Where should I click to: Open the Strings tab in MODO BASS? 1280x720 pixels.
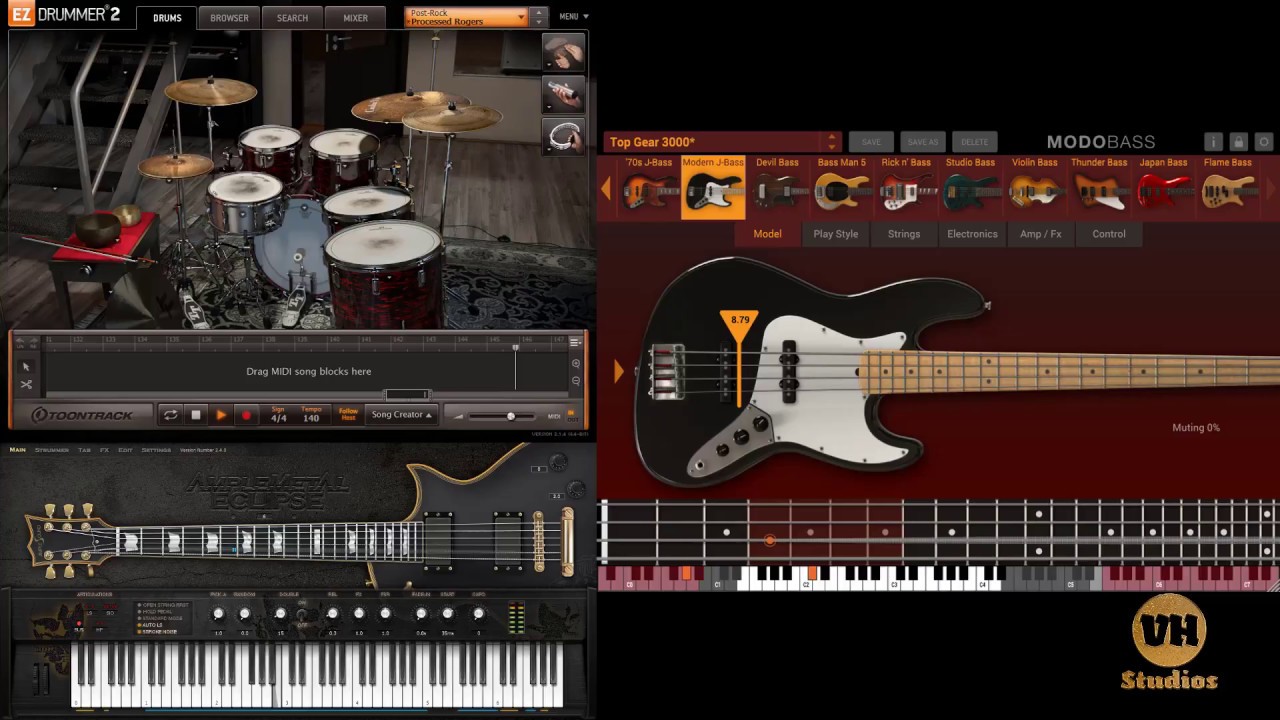(904, 234)
